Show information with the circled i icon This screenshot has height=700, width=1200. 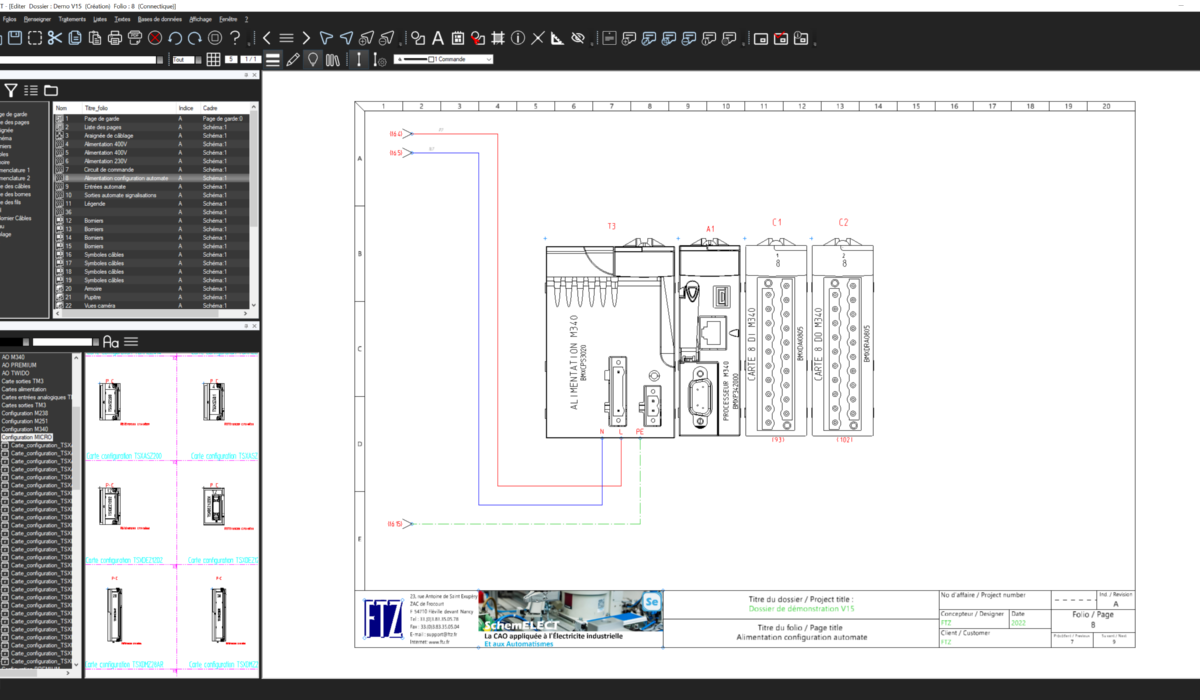[518, 38]
